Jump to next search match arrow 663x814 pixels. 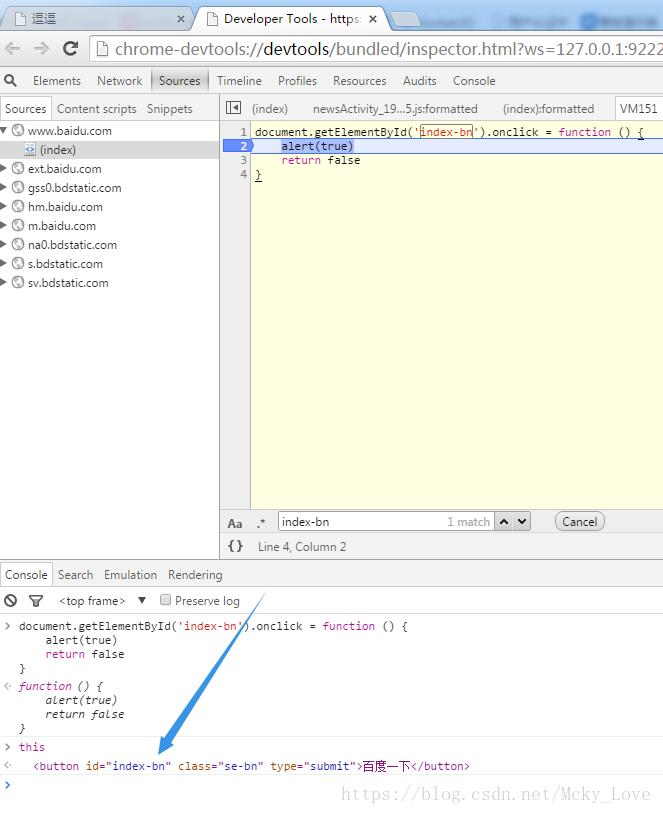coord(522,522)
